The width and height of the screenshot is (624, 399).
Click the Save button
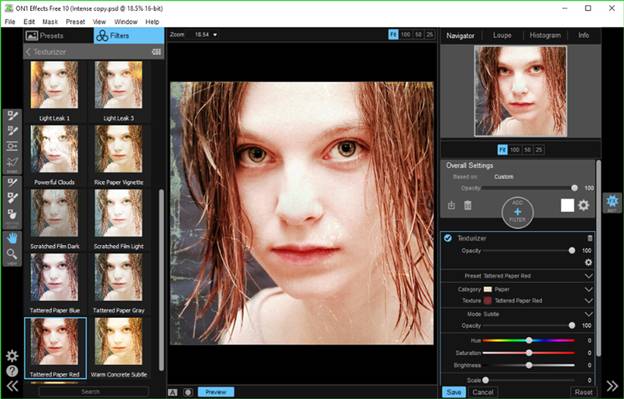coord(454,392)
